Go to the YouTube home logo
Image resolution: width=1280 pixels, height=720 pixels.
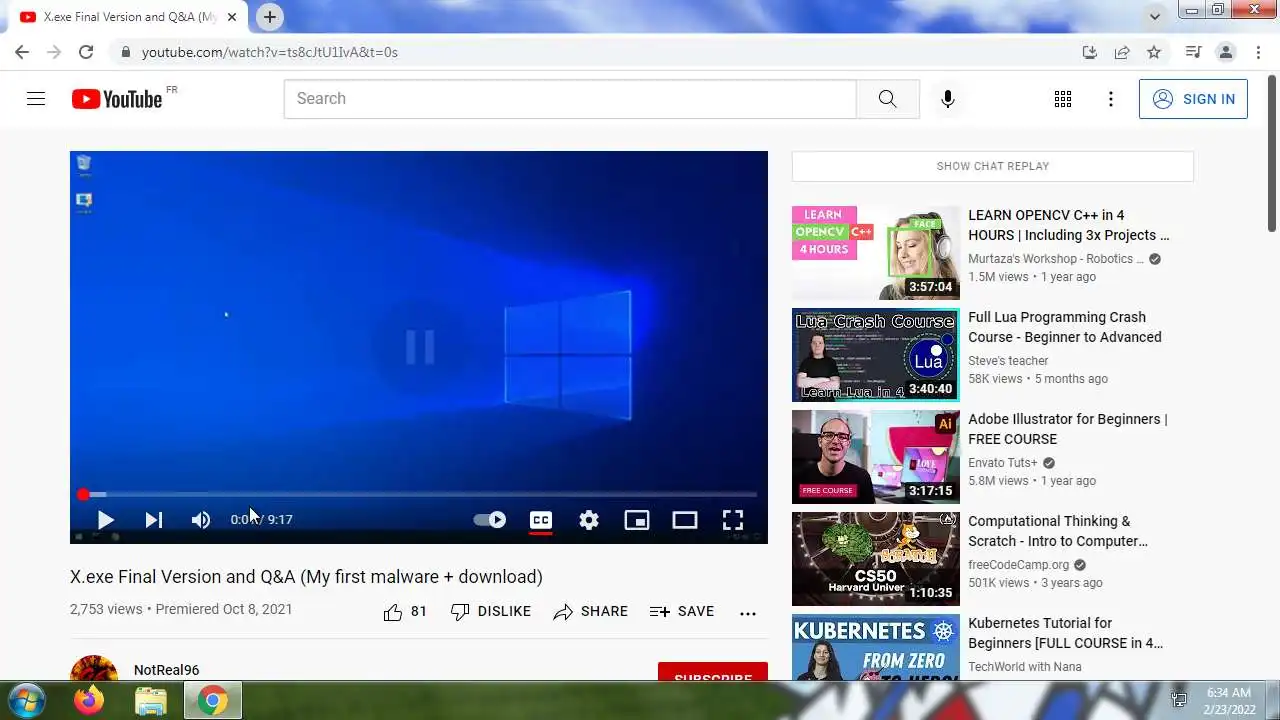[x=117, y=99]
